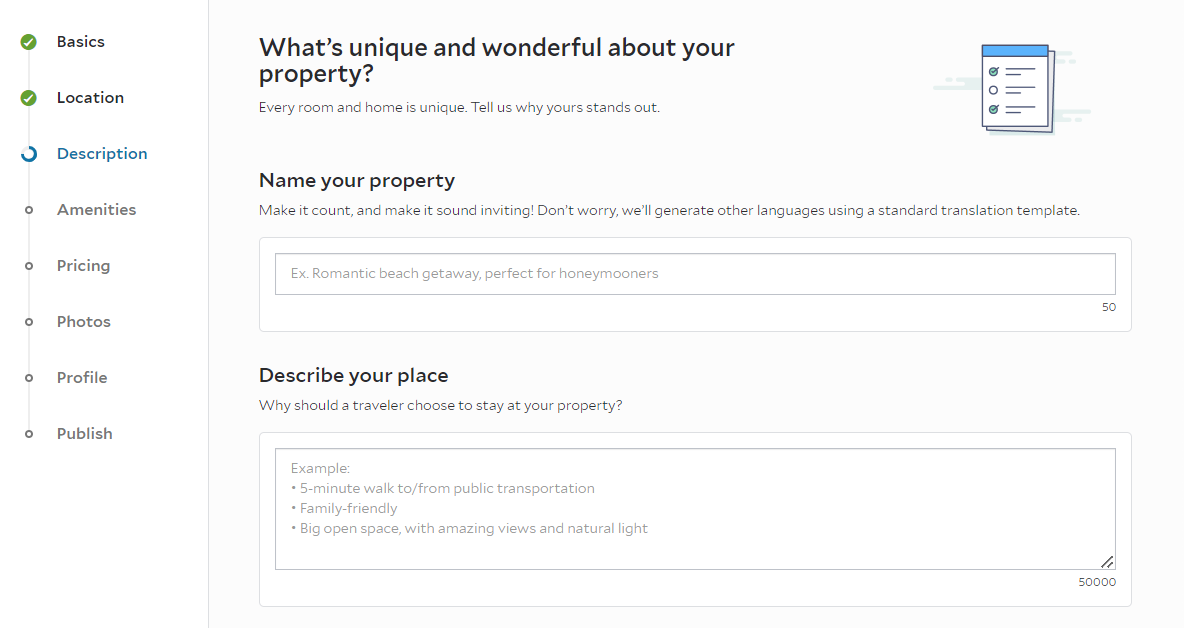Screen dimensions: 1184x628
Task: Click the checklist notepad illustration
Action: [1015, 88]
